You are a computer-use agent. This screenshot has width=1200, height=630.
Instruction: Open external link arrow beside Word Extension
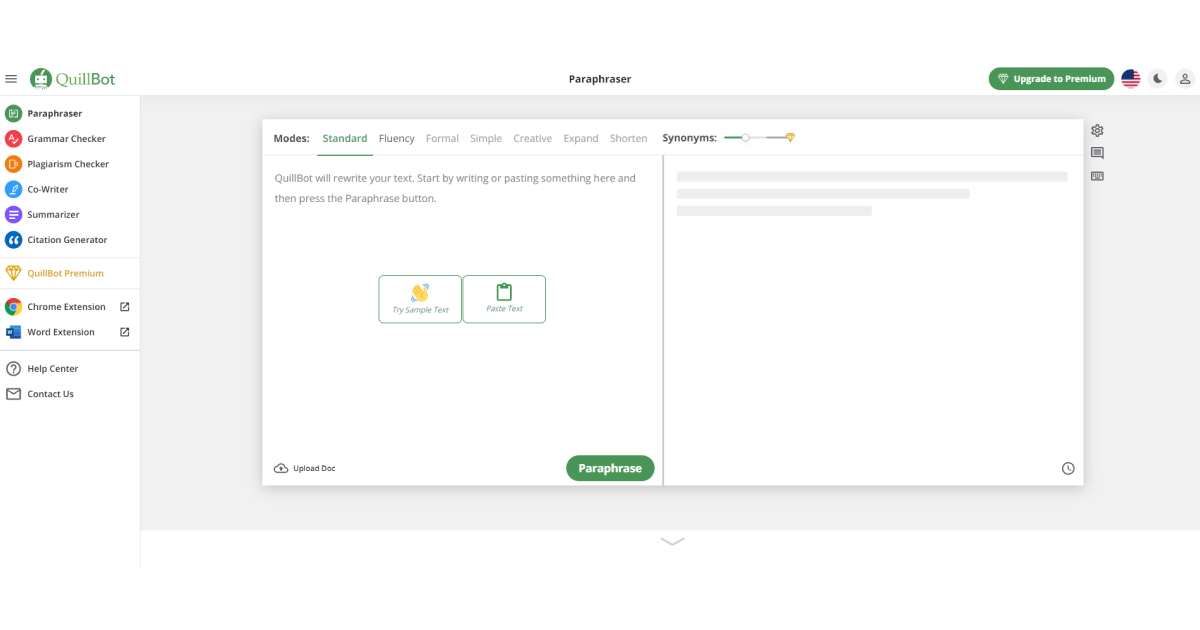(x=125, y=332)
